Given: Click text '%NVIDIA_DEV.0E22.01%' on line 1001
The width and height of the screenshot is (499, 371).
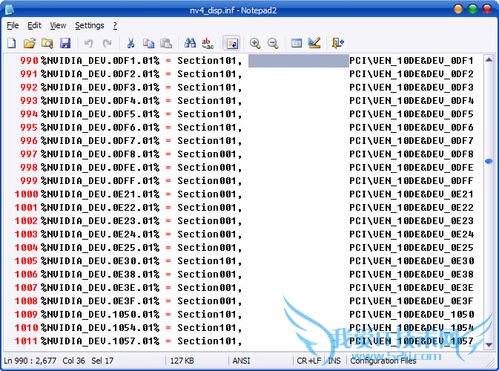Looking at the screenshot, I should pyautogui.click(x=100, y=207).
